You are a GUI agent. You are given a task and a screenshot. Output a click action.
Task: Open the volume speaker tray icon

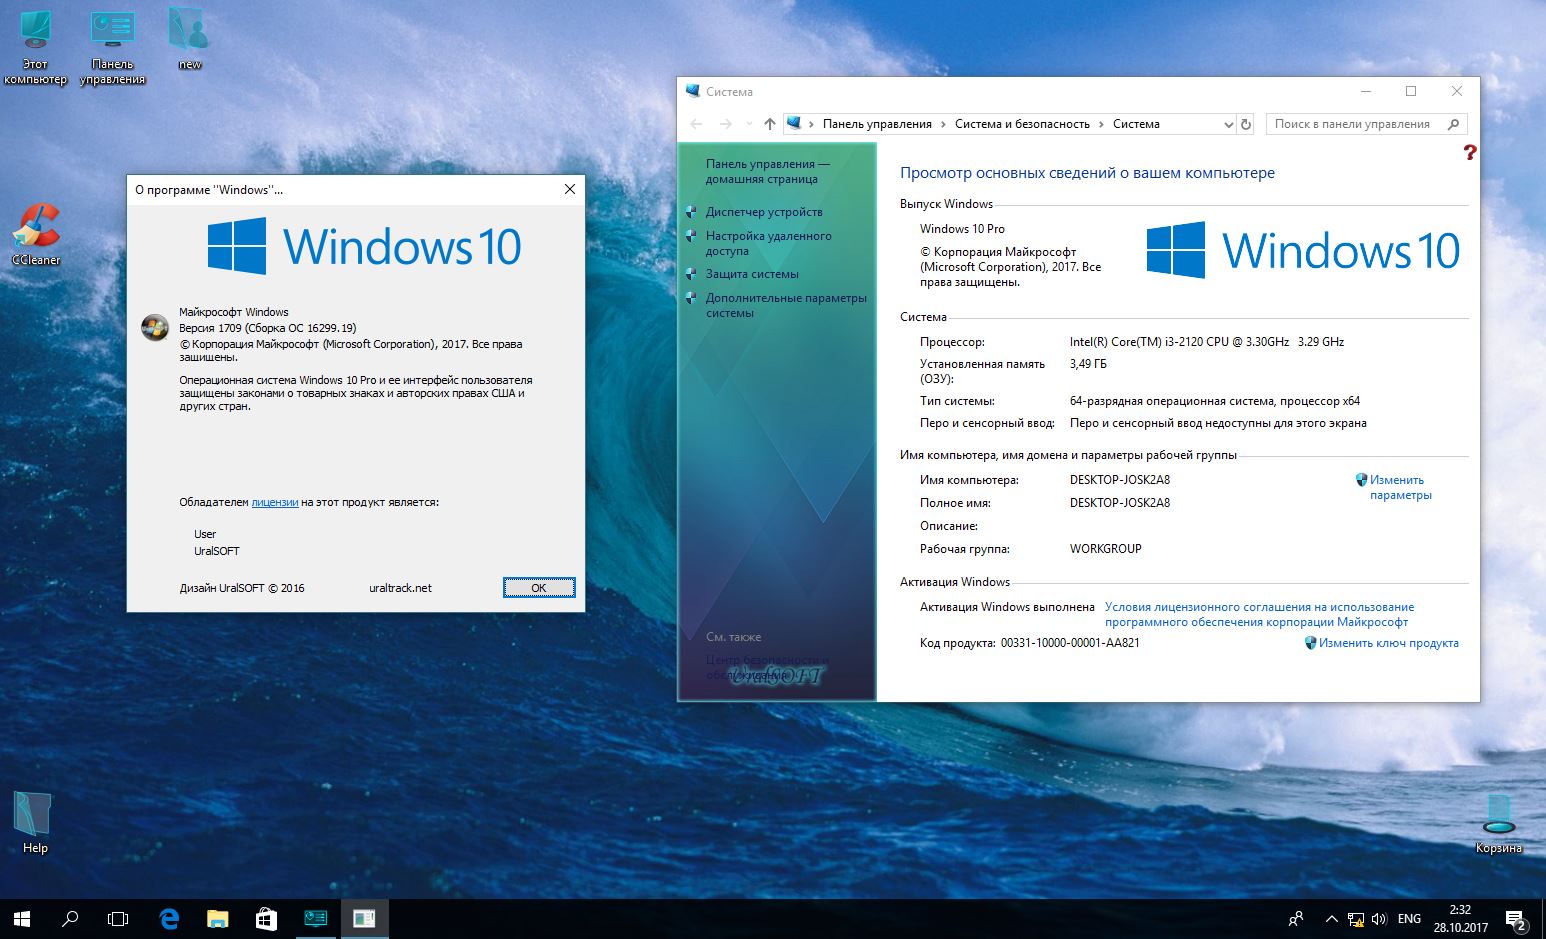pyautogui.click(x=1380, y=918)
